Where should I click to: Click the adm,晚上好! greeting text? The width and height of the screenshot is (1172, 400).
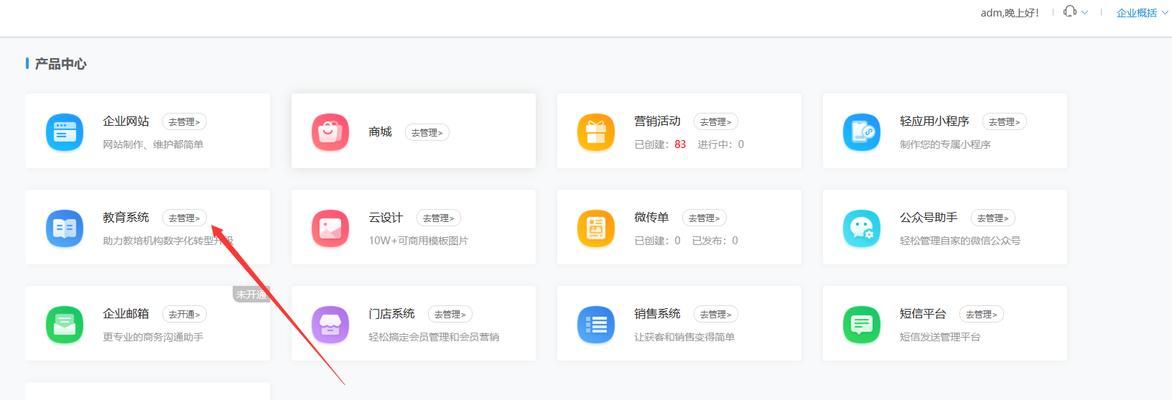(1010, 13)
